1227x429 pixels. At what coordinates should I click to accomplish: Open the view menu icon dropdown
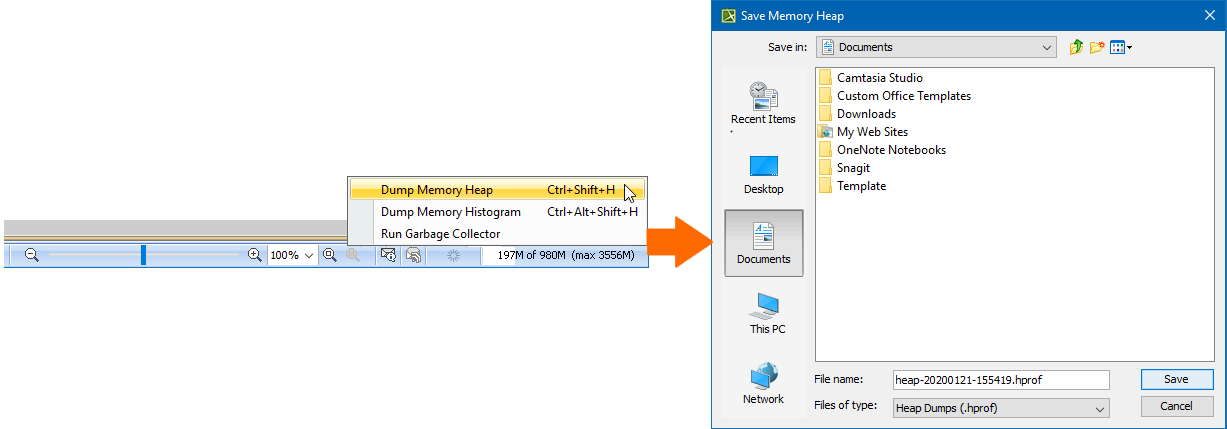[x=1121, y=47]
